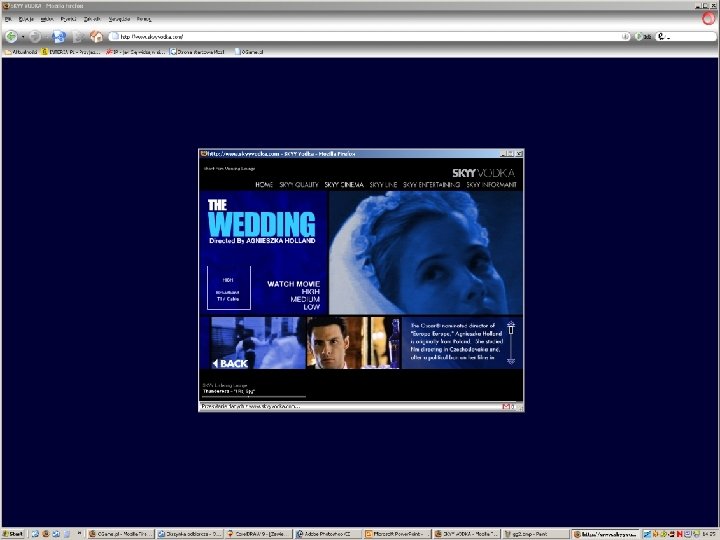This screenshot has width=720, height=540.
Task: Open the Windows Start button
Action: point(13,534)
